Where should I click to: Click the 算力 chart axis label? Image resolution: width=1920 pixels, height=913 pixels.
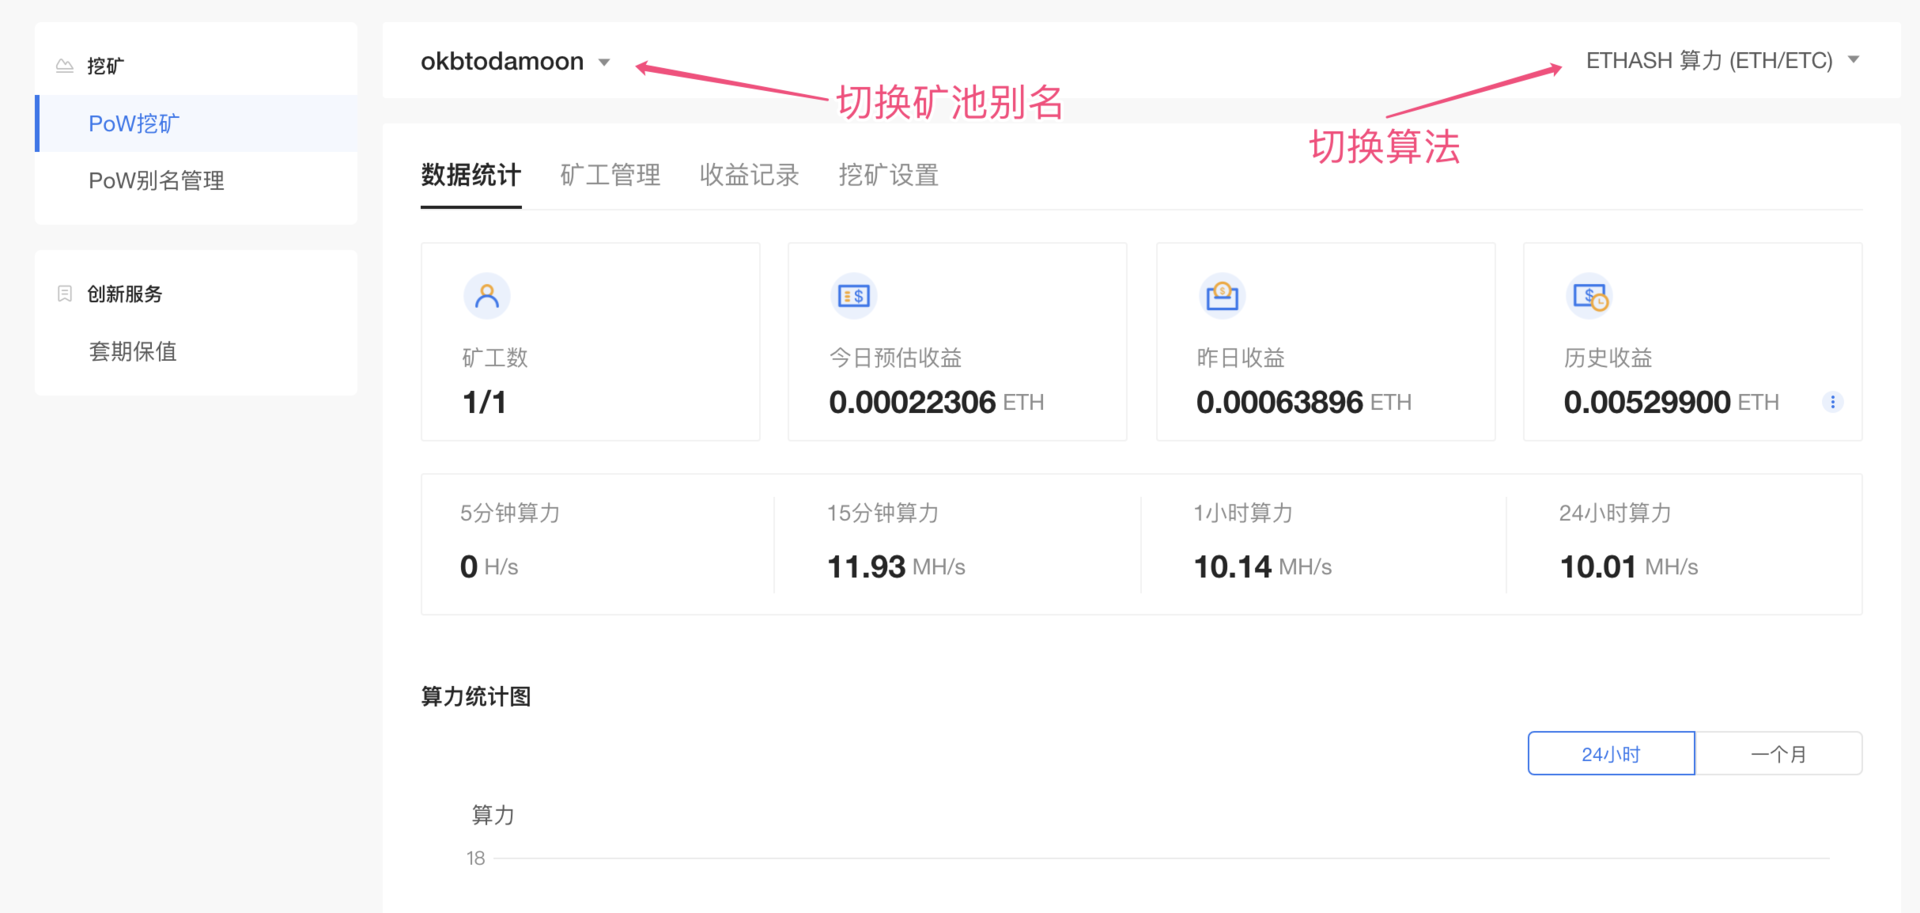[x=493, y=815]
